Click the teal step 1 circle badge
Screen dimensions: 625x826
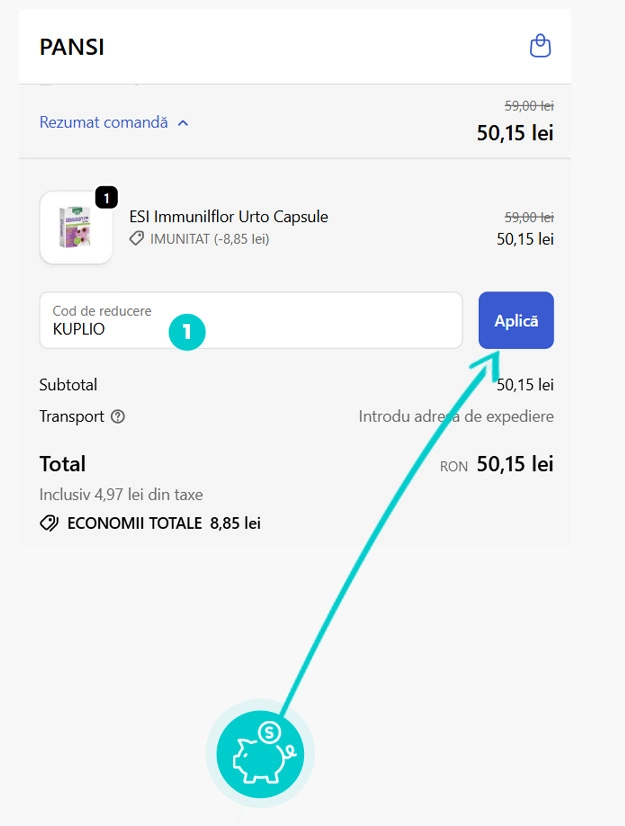coord(187,331)
